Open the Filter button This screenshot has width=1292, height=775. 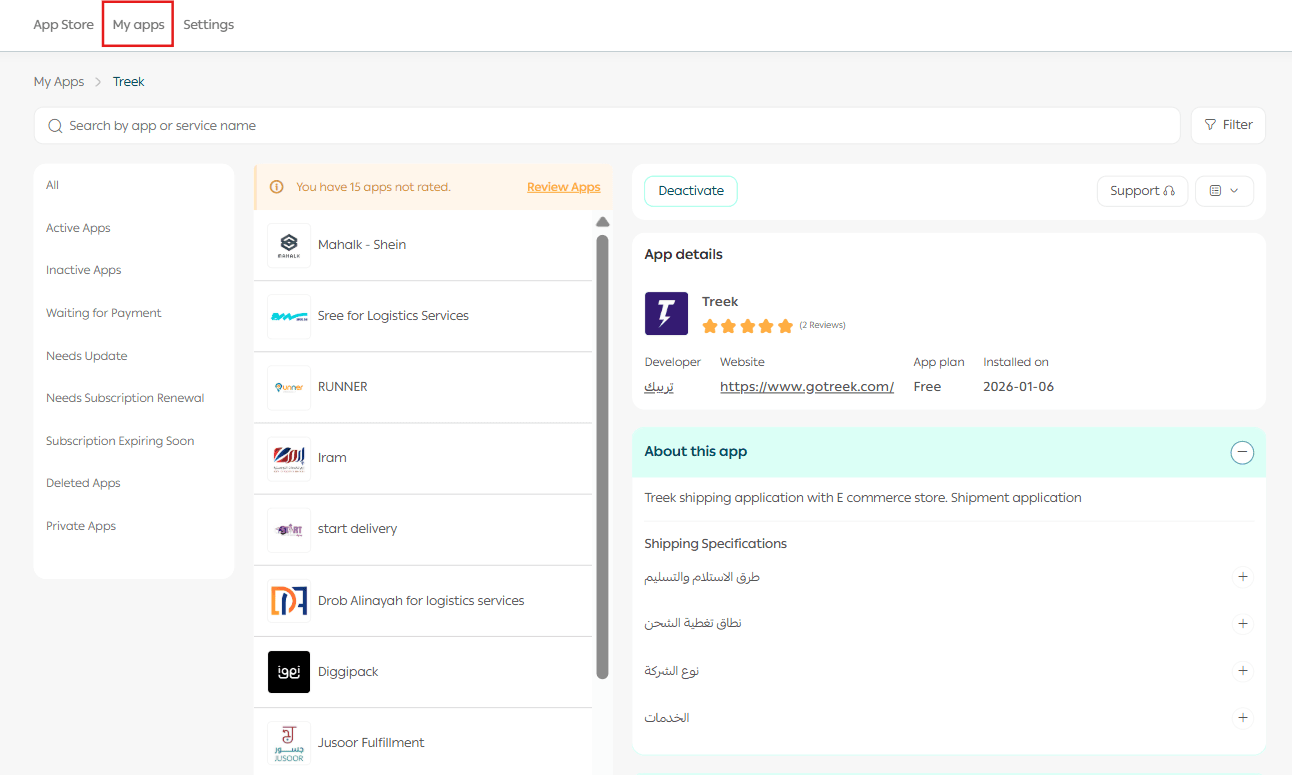click(x=1228, y=125)
